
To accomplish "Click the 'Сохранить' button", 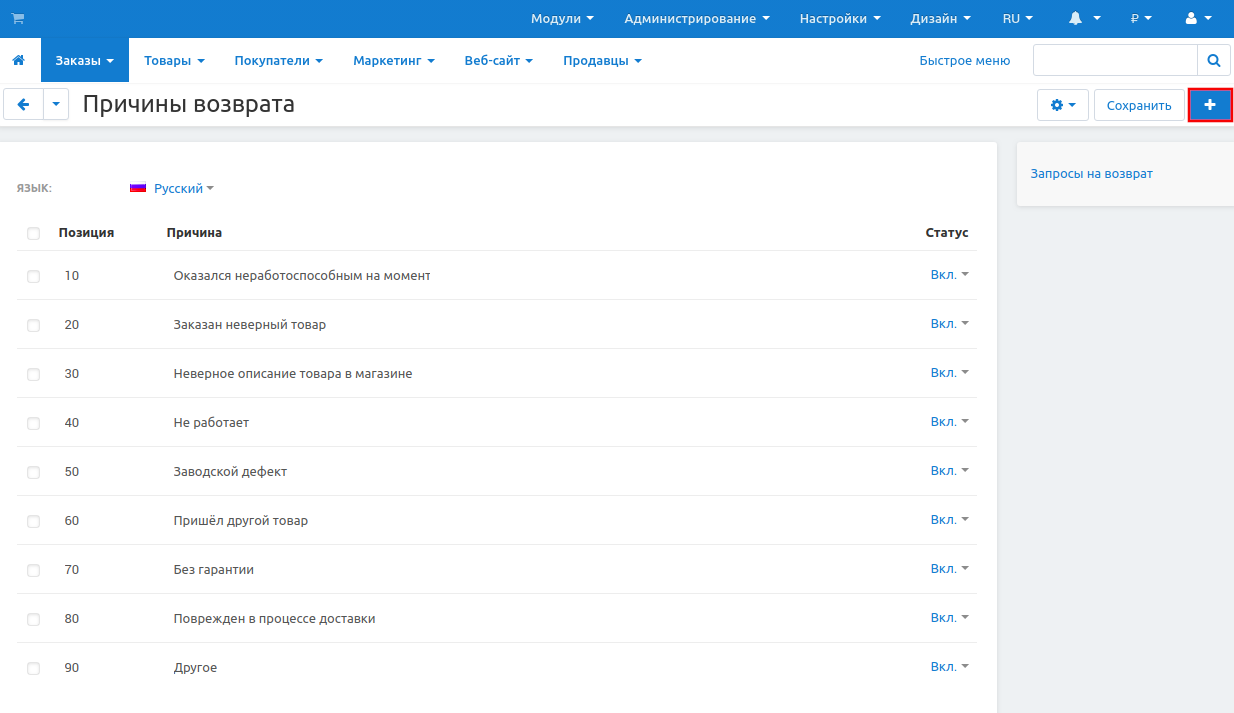I will [x=1139, y=105].
